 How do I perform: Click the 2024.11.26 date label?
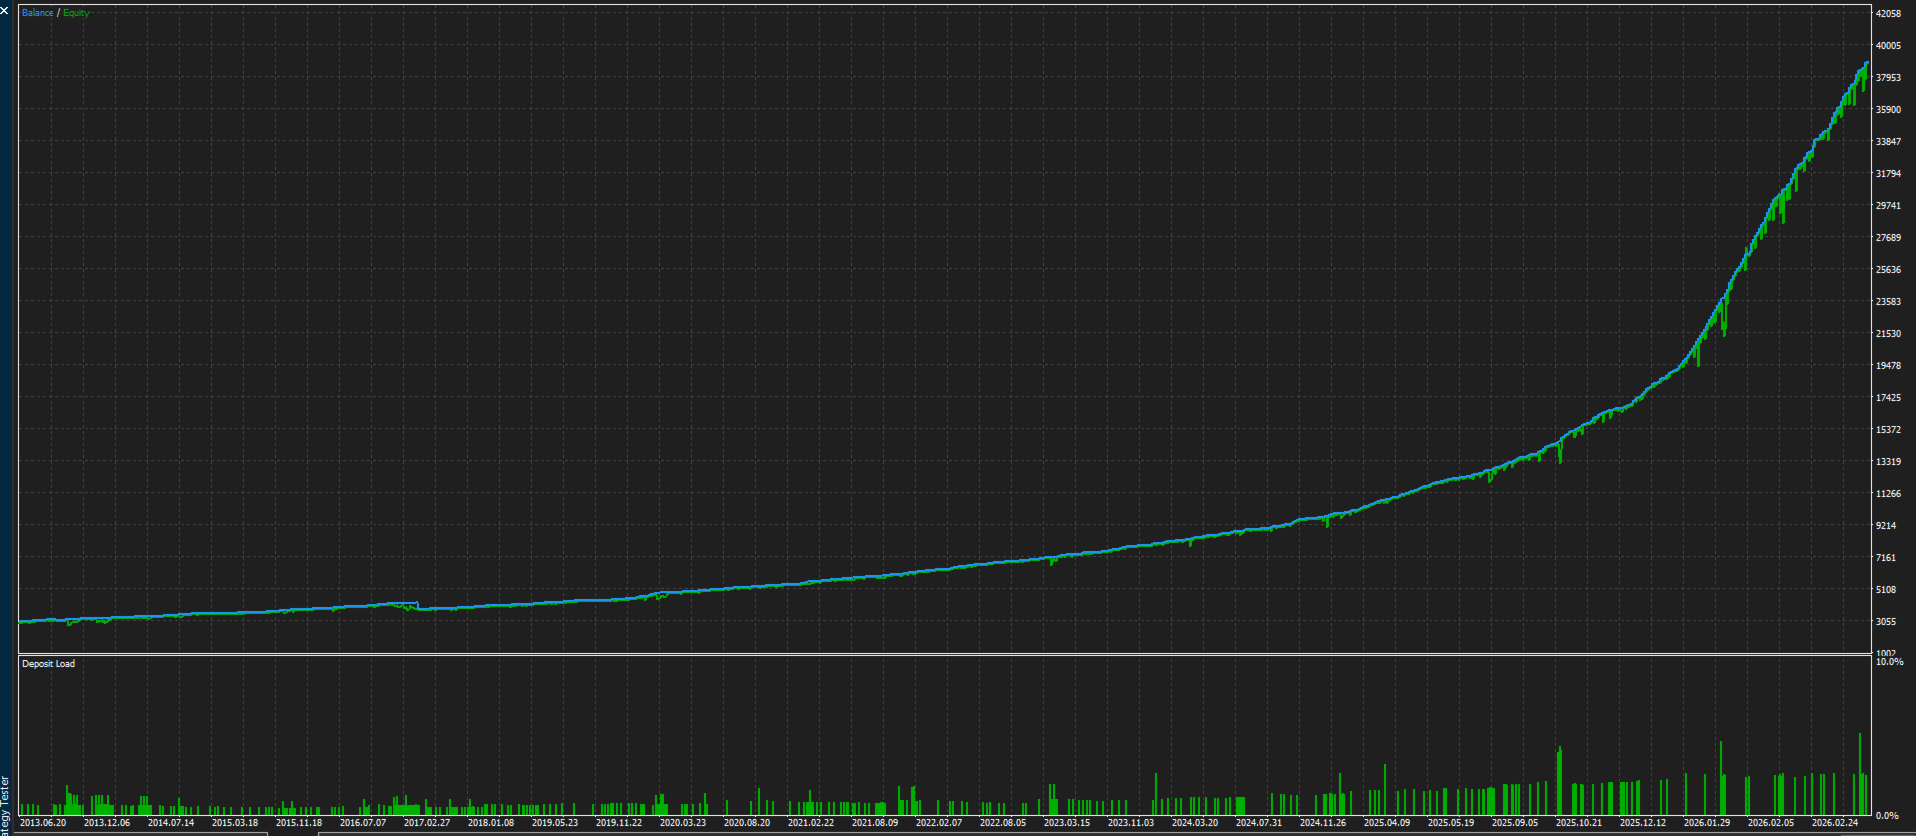(x=1323, y=823)
